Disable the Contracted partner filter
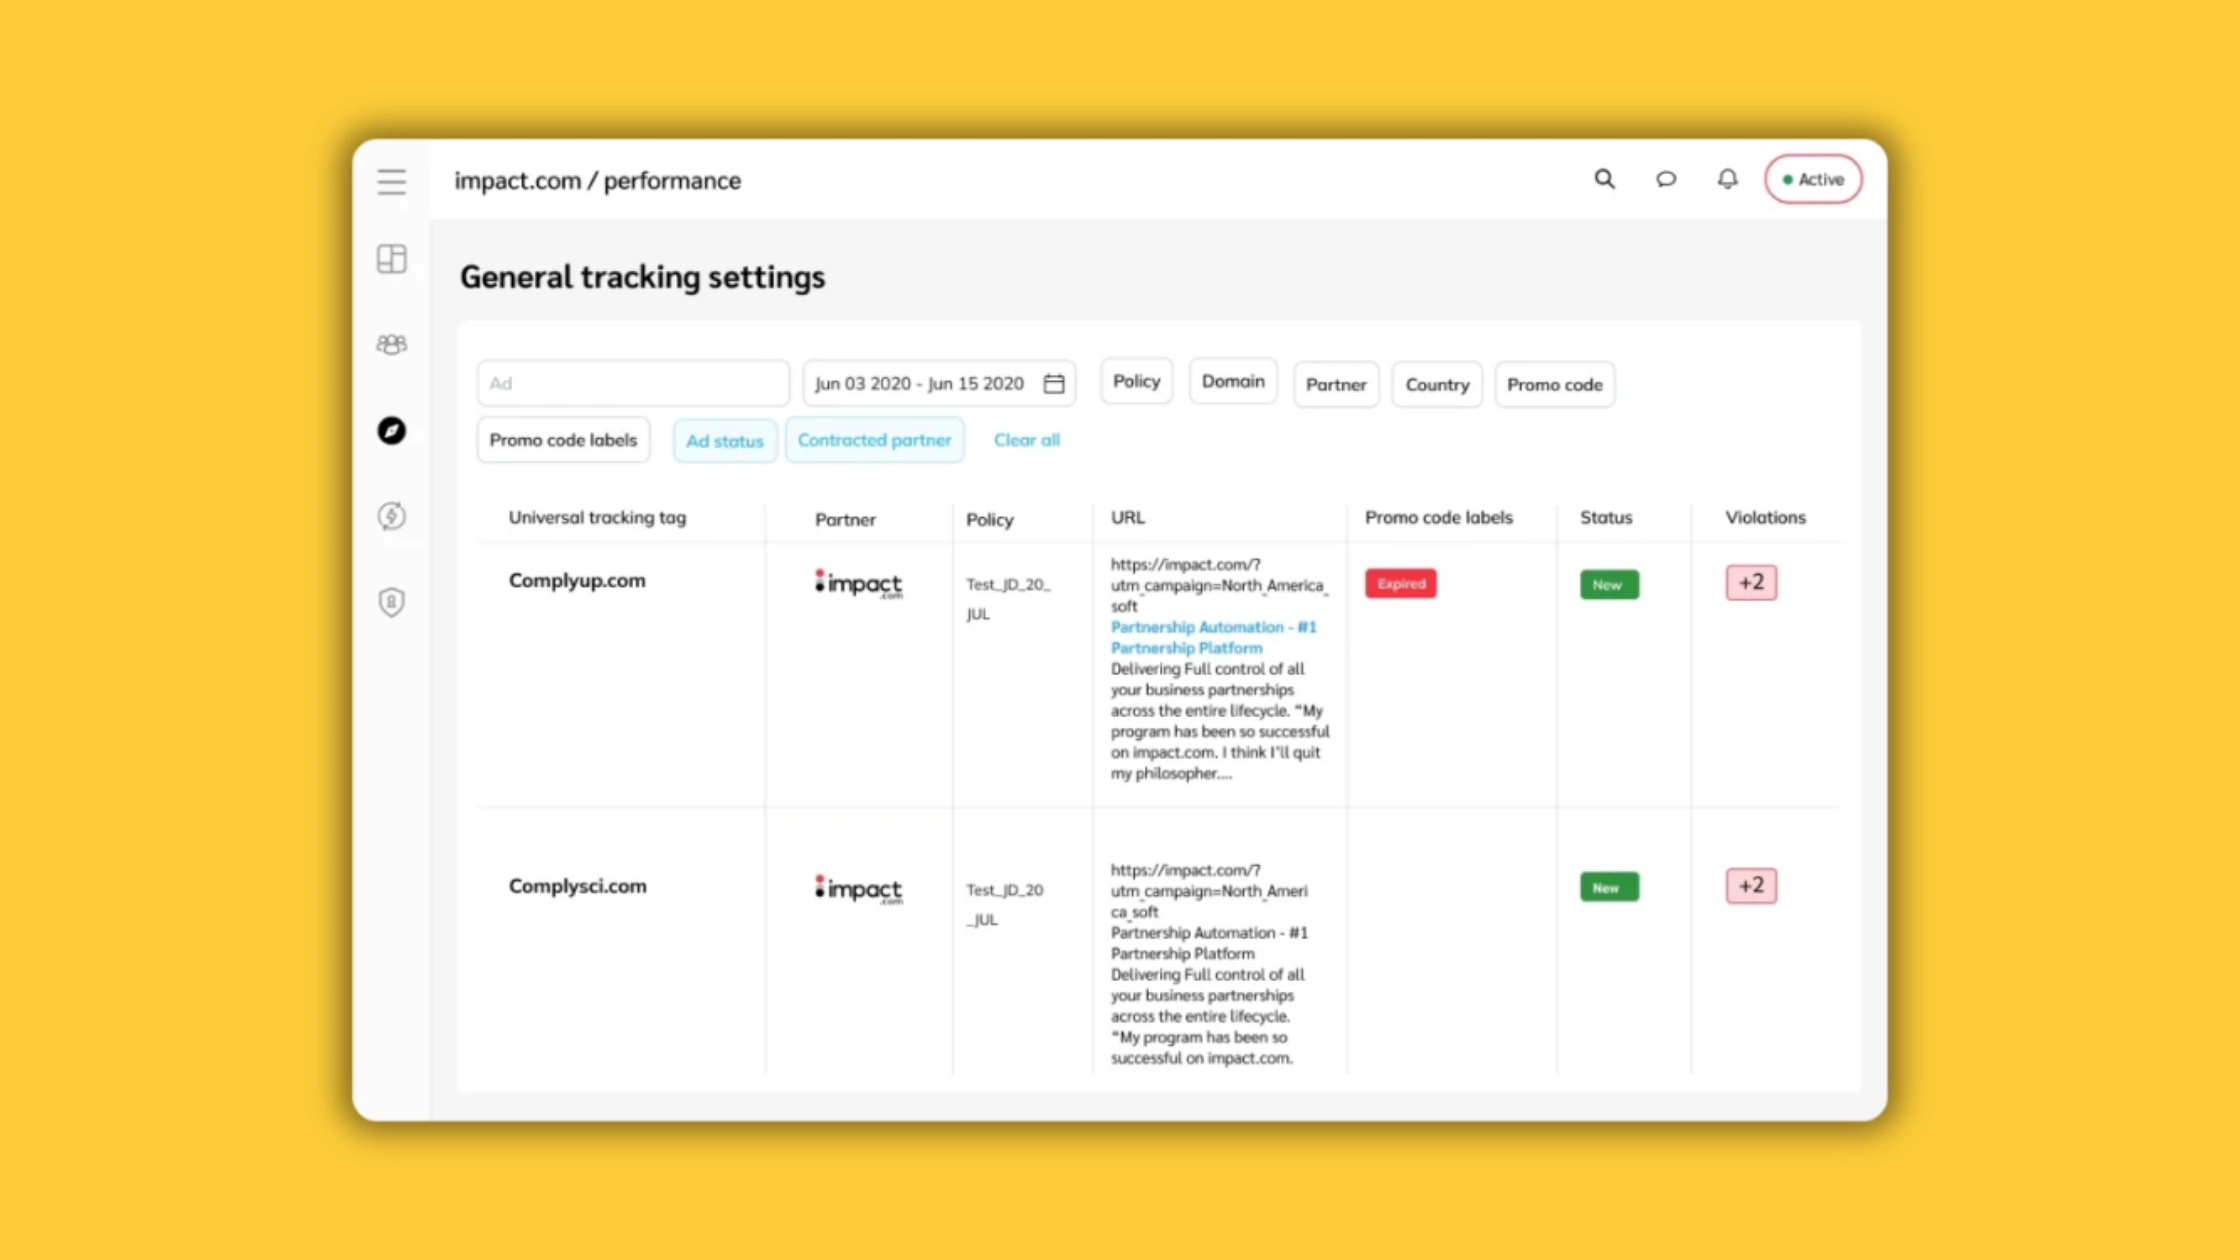The height and width of the screenshot is (1260, 2240). point(874,440)
